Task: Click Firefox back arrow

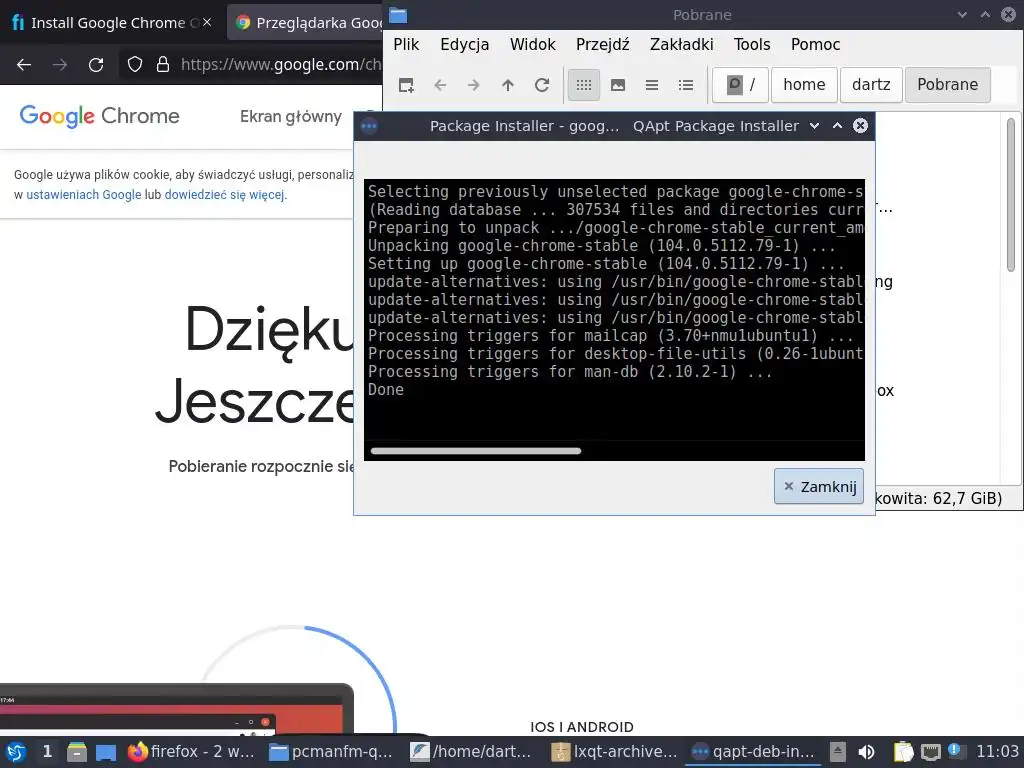Action: (x=24, y=65)
